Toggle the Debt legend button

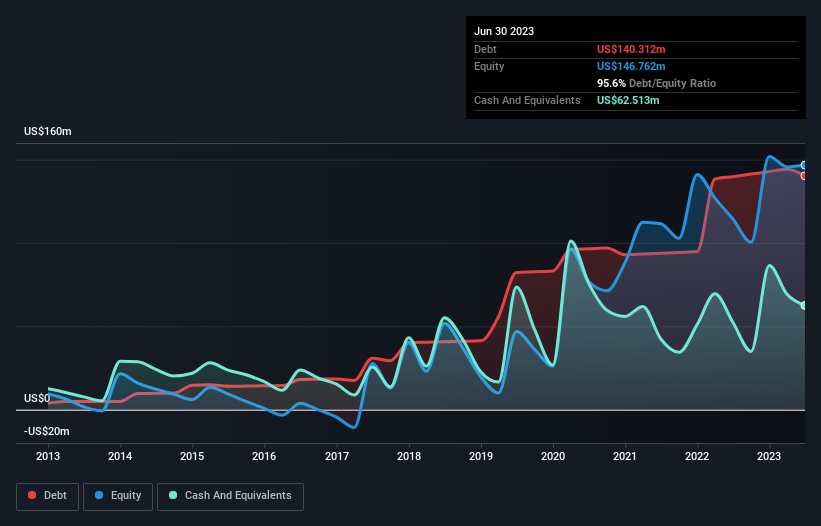click(x=46, y=495)
